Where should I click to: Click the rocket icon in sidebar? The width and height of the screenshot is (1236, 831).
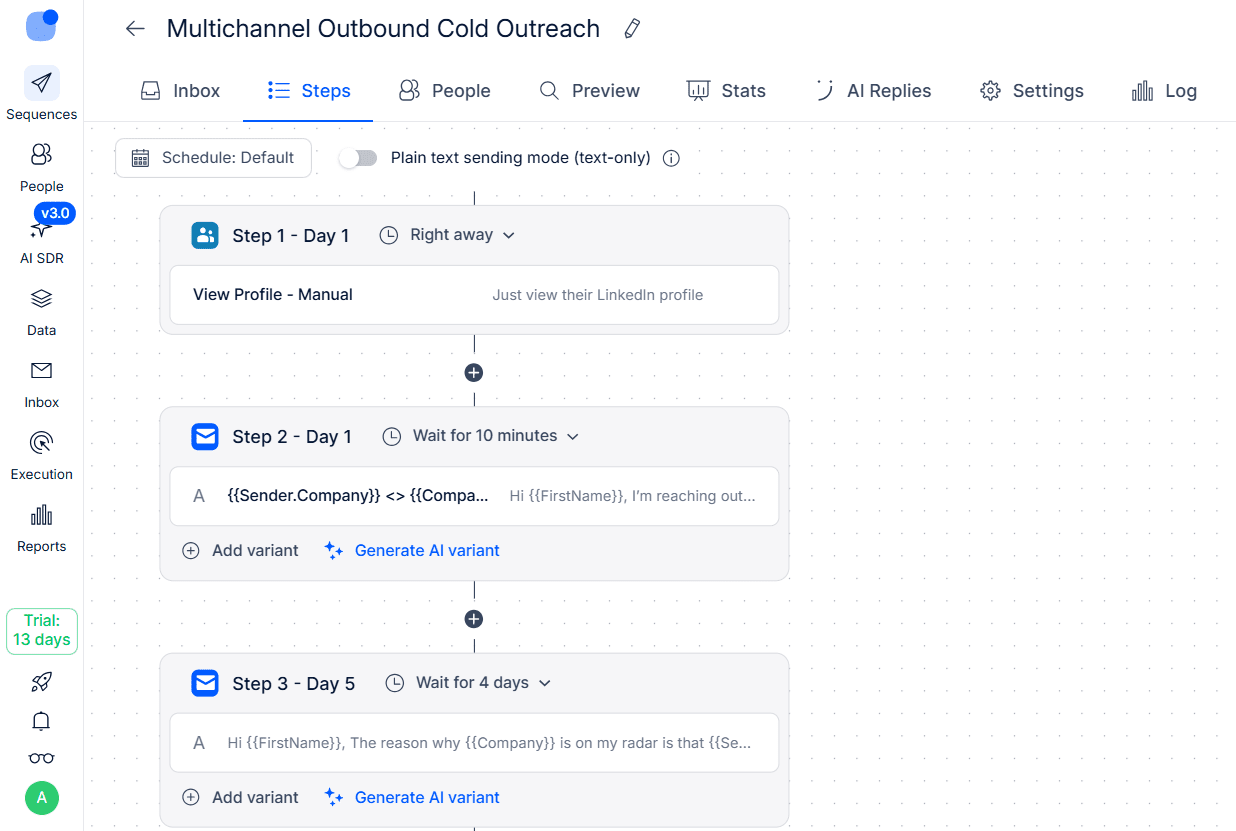click(41, 682)
